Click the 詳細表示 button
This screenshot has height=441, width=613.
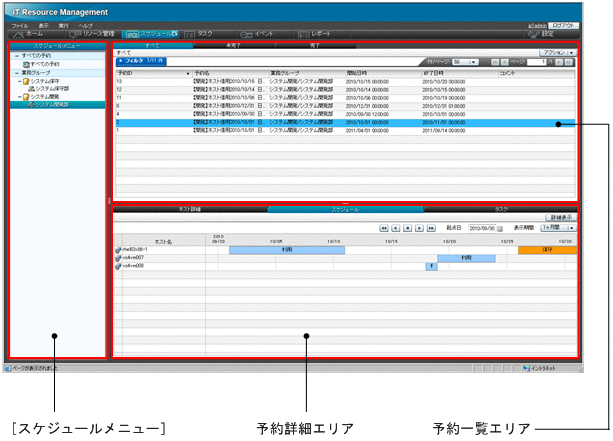coord(561,218)
